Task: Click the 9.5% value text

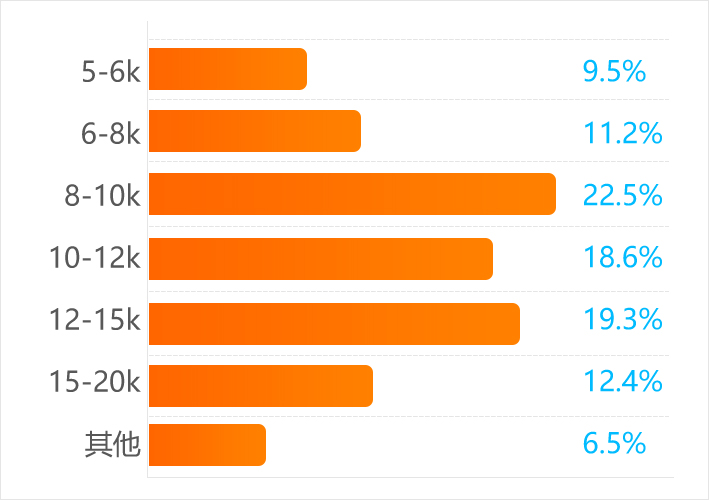Action: tap(613, 72)
